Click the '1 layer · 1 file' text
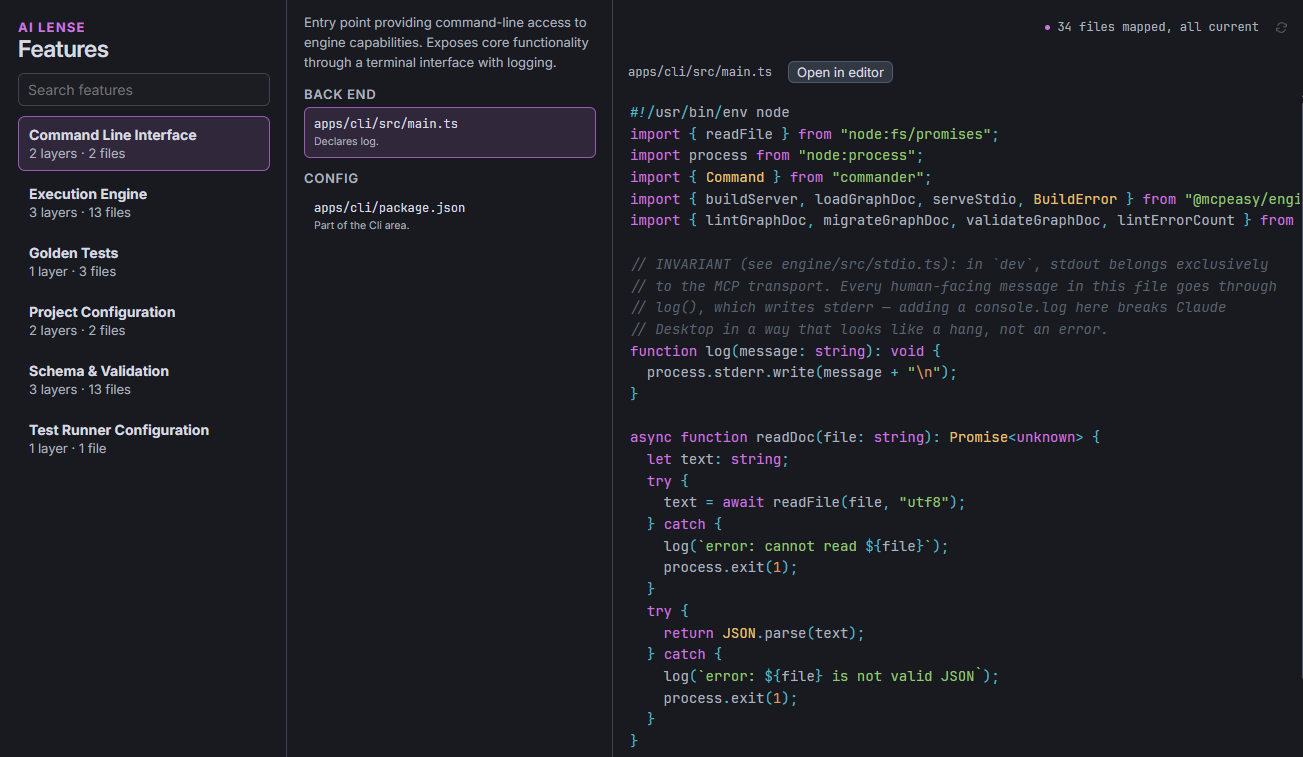Screen dimensions: 1303x757 click(68, 448)
